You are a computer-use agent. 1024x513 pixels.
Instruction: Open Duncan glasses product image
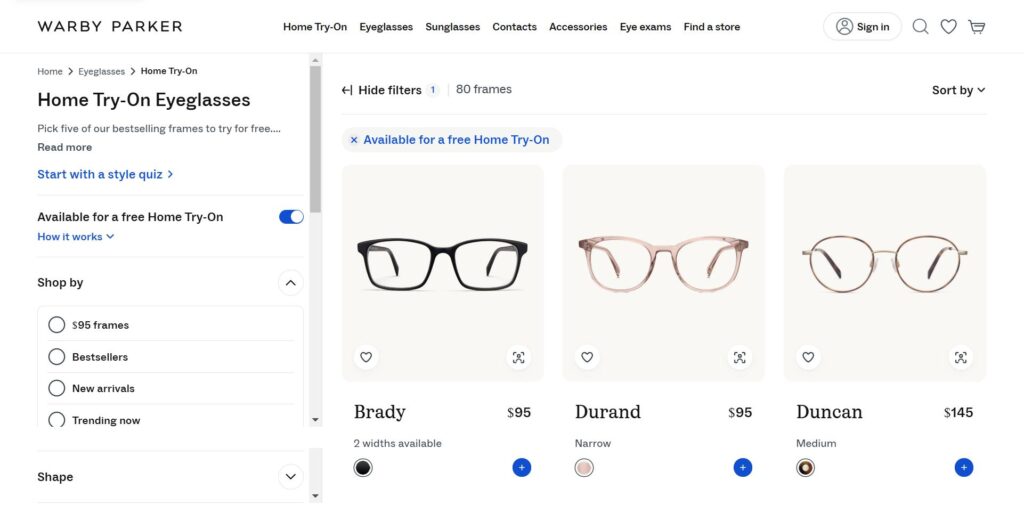tap(885, 264)
